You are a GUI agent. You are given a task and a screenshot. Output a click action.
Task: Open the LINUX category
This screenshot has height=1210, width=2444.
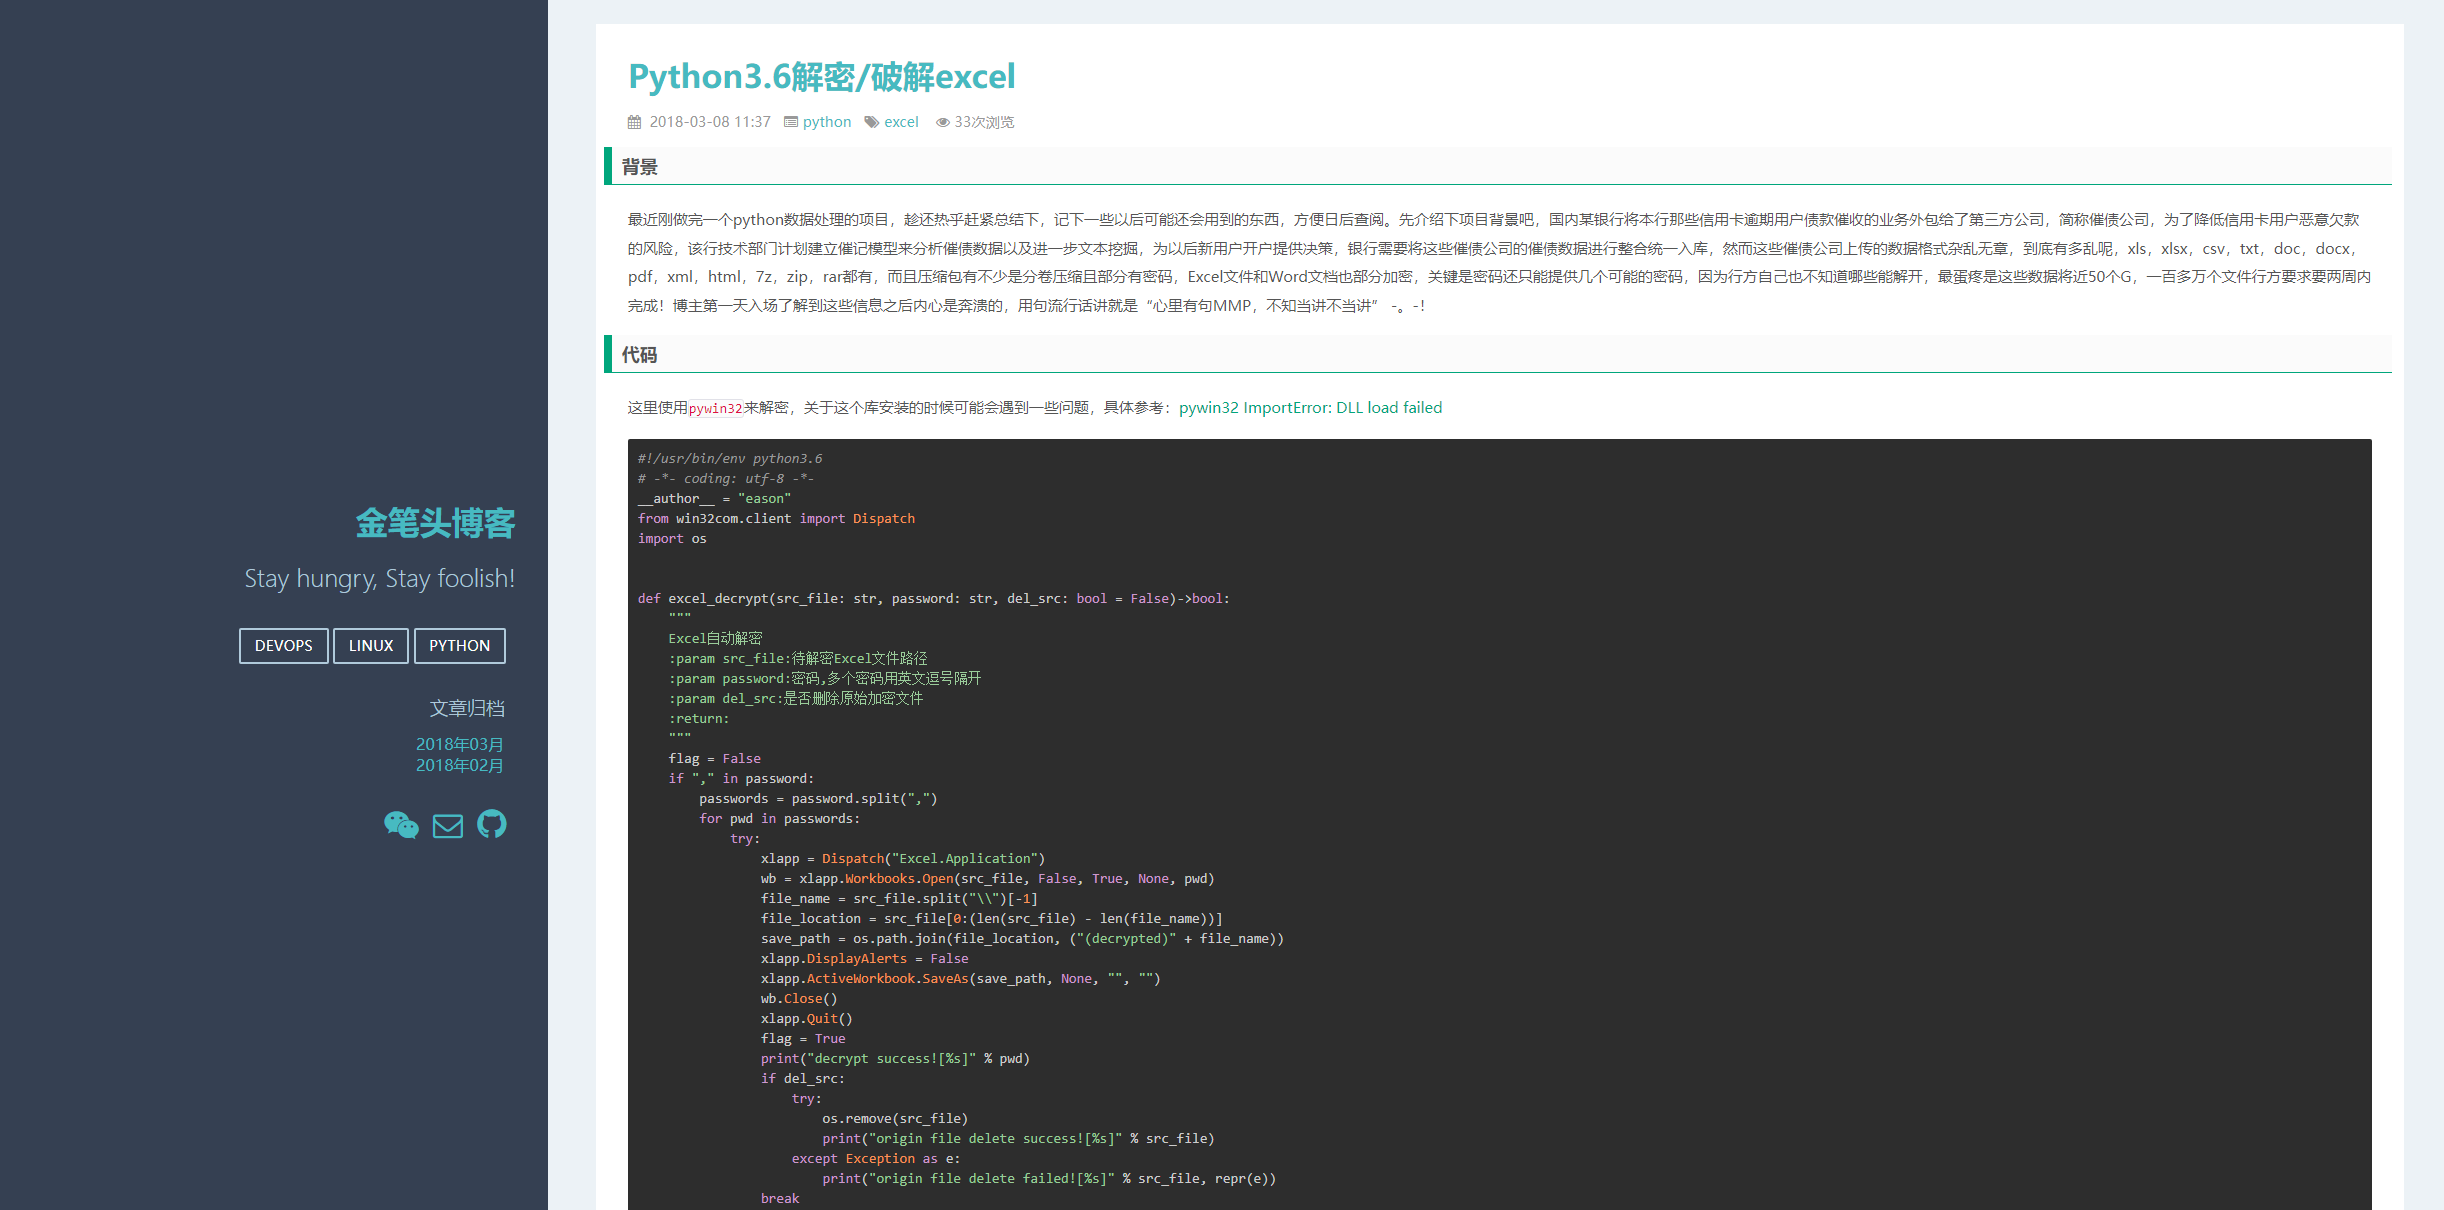(x=371, y=646)
